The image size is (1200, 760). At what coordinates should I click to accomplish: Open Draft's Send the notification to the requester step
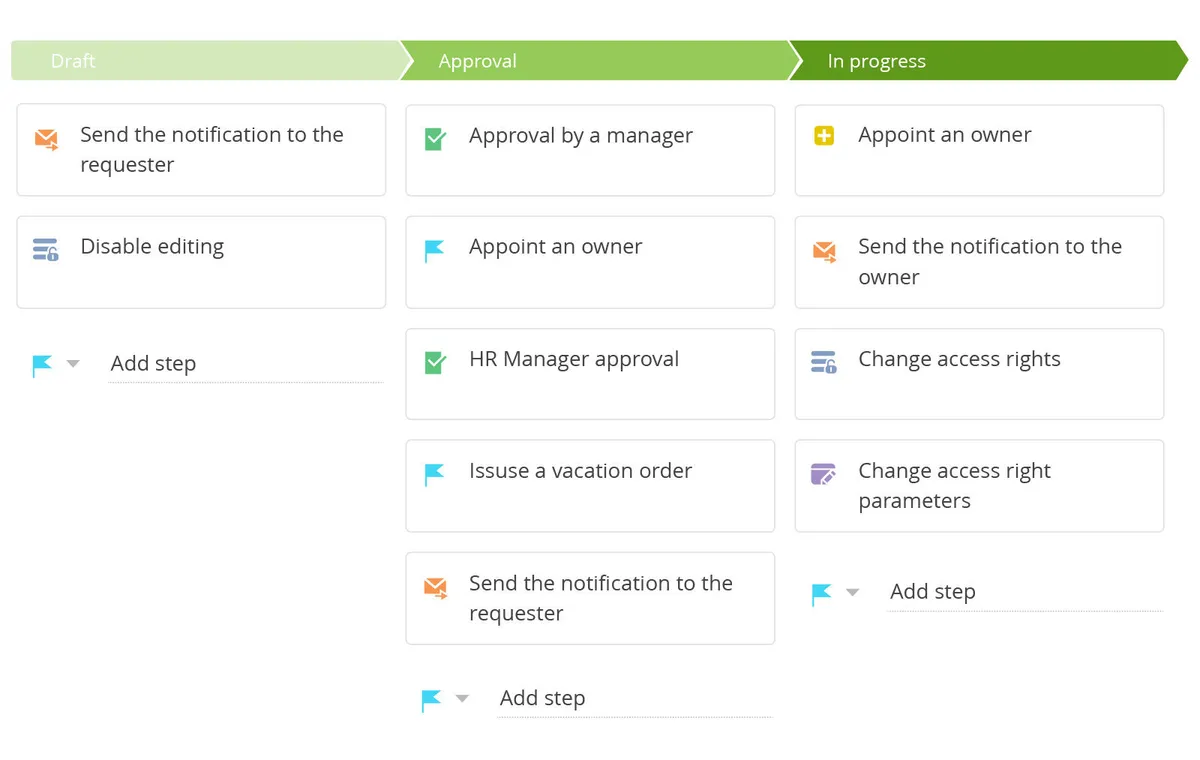coord(201,150)
